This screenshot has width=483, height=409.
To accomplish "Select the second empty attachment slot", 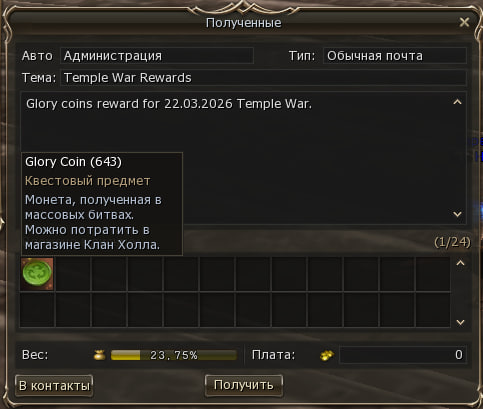I will pyautogui.click(x=109, y=274).
